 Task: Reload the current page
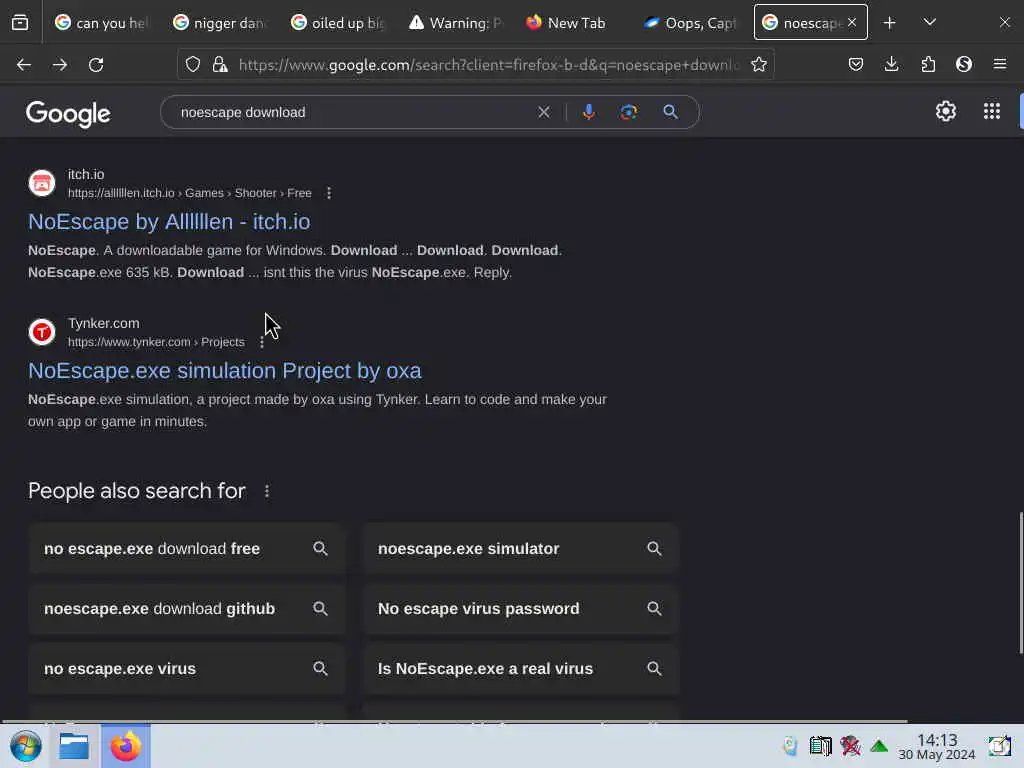(96, 65)
